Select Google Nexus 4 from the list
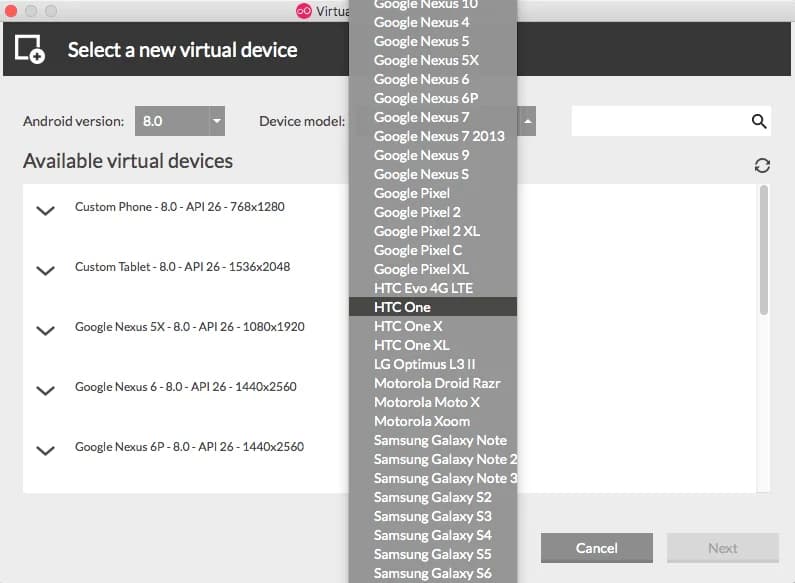Image resolution: width=795 pixels, height=583 pixels. pyautogui.click(x=433, y=22)
